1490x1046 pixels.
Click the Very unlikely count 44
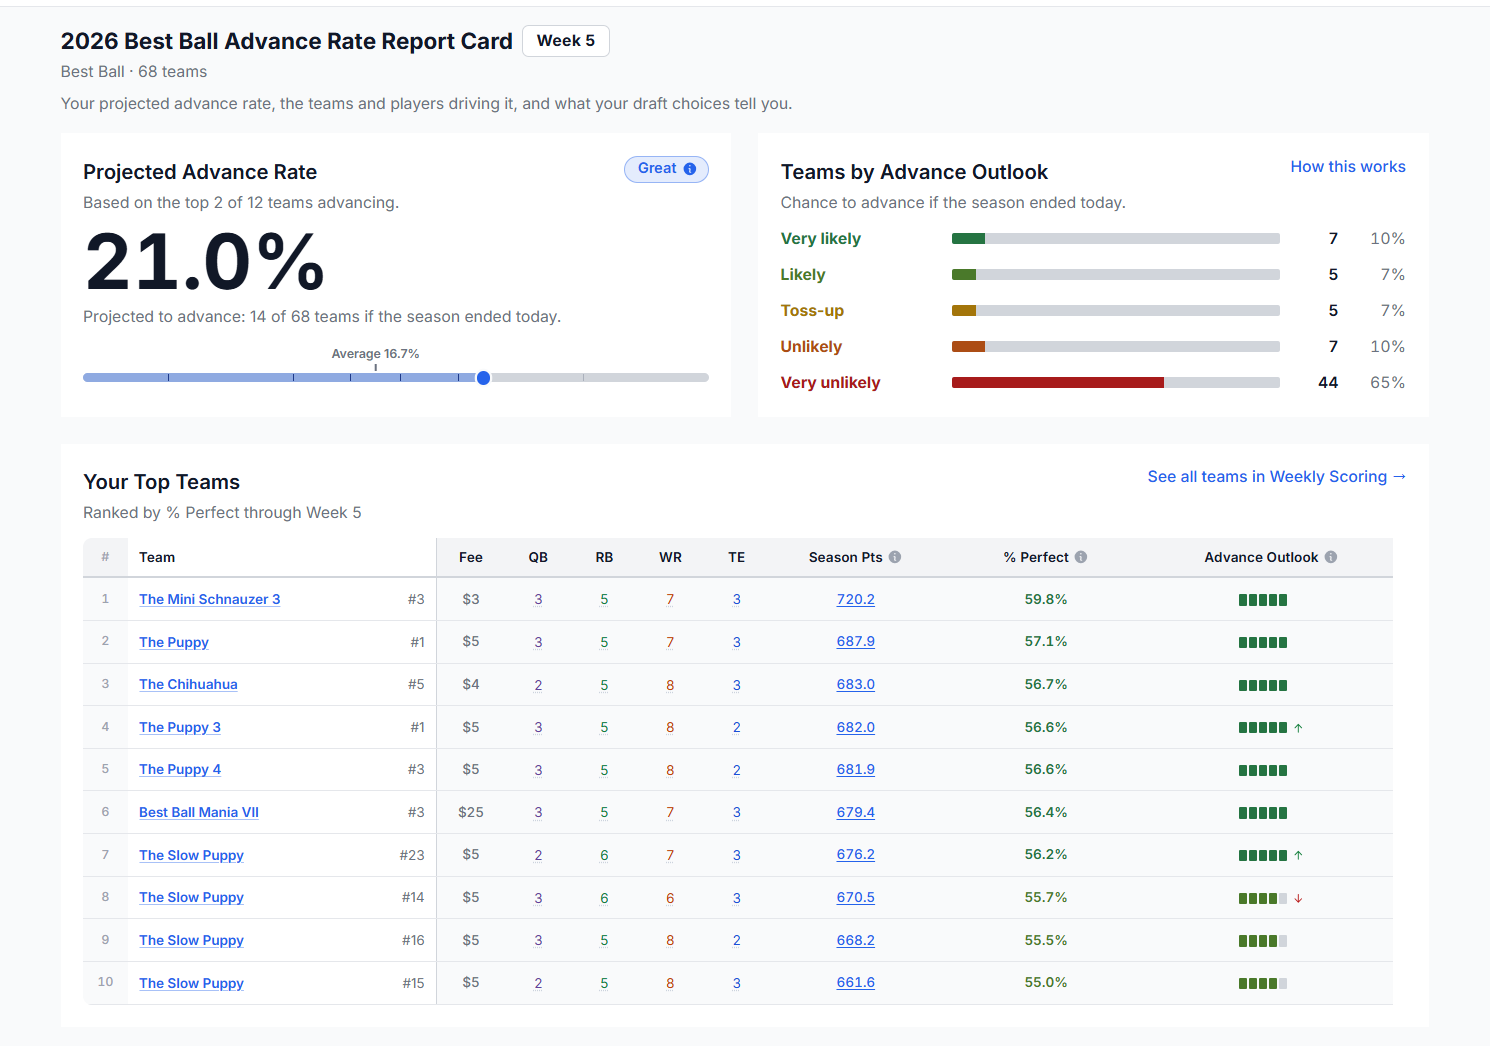tap(1328, 383)
